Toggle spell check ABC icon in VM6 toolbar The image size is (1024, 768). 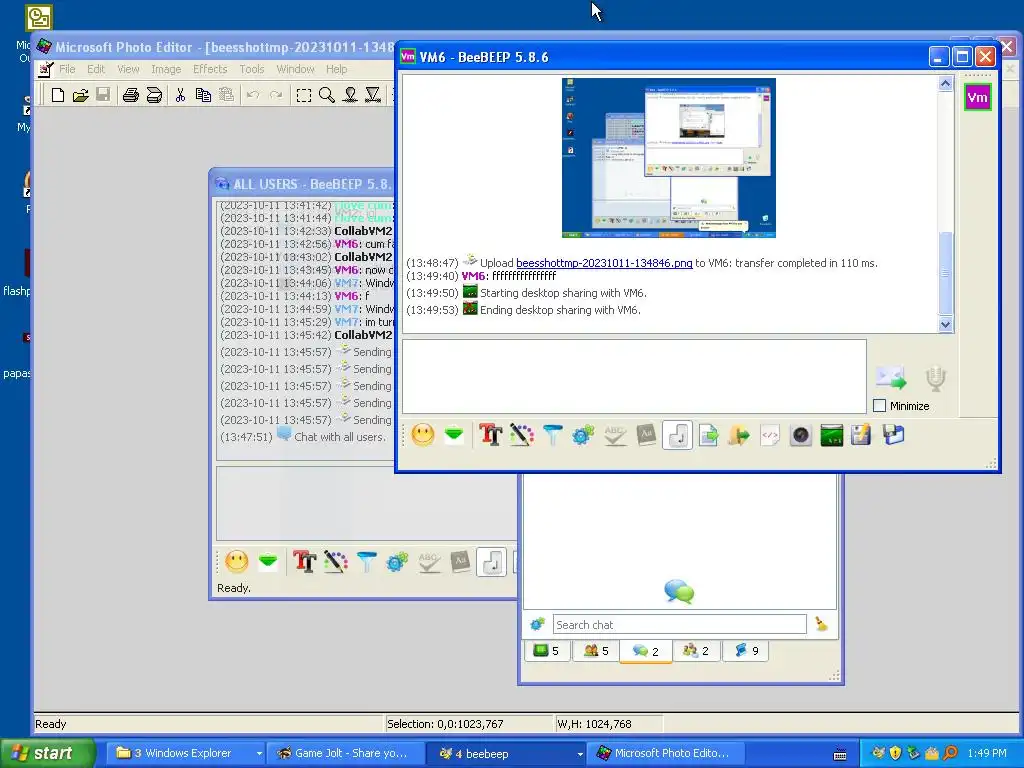pyautogui.click(x=615, y=435)
